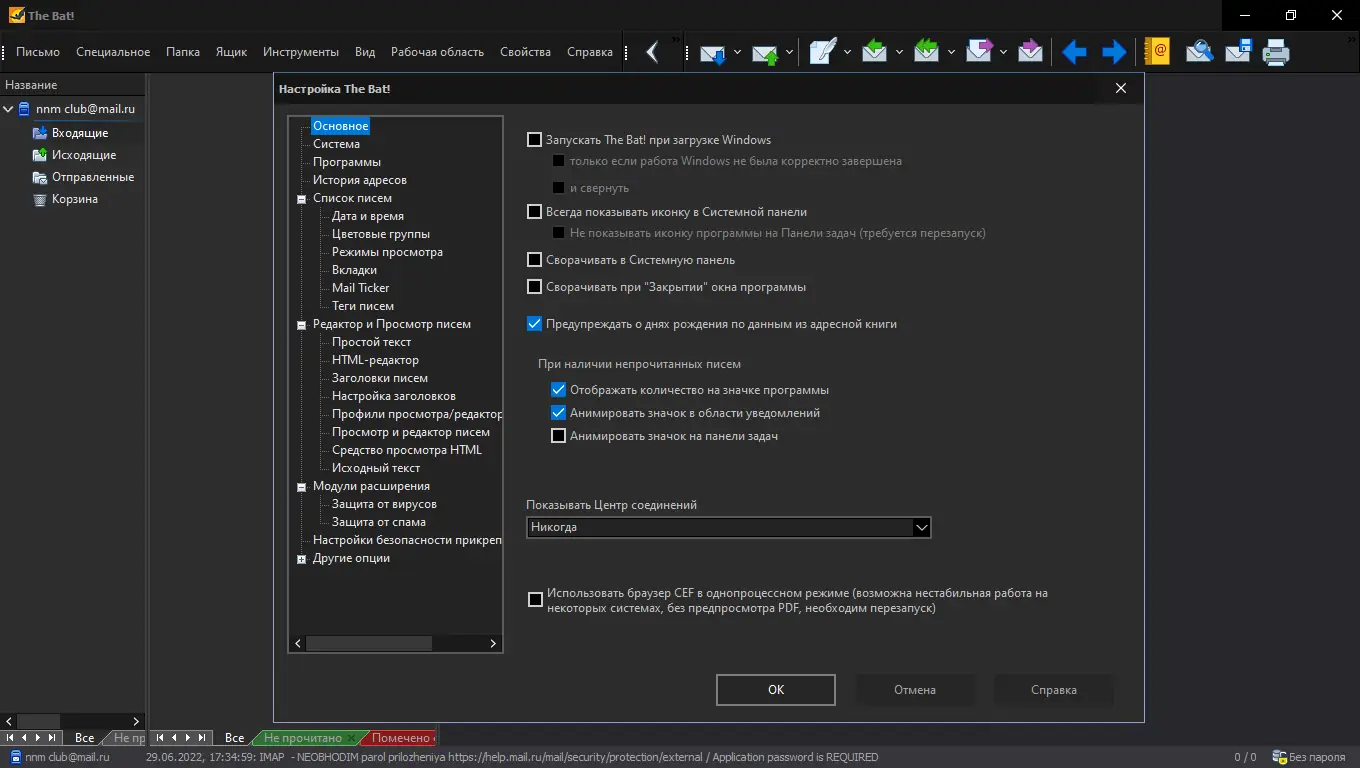The image size is (1360, 768).
Task: Click the Отправленные folder icon
Action: (x=40, y=177)
